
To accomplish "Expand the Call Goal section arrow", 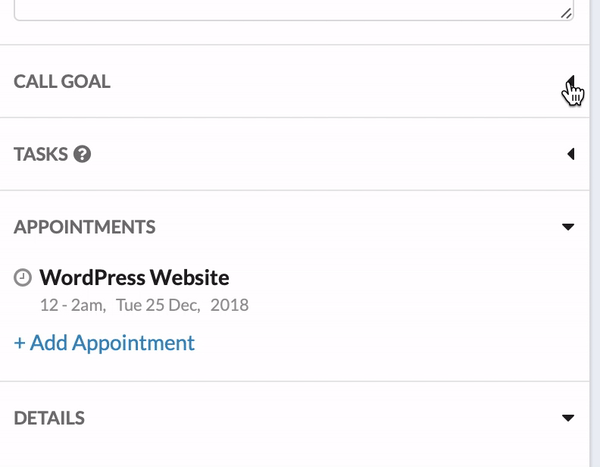I will [570, 82].
